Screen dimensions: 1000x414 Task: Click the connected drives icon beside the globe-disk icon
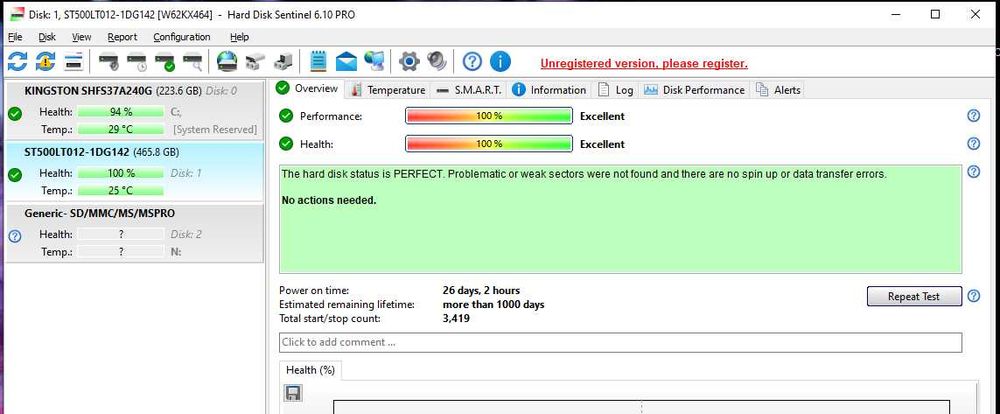pos(255,62)
